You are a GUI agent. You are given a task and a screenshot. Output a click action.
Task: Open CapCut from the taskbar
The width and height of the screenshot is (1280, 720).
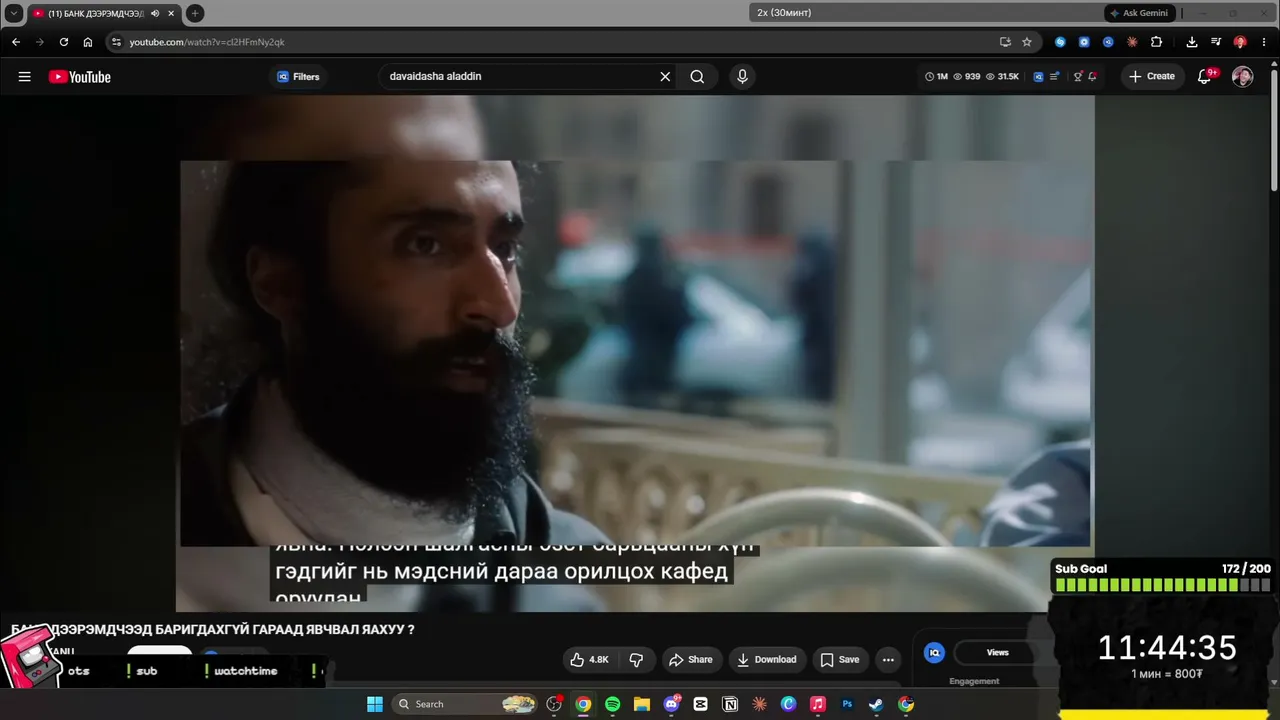point(700,704)
